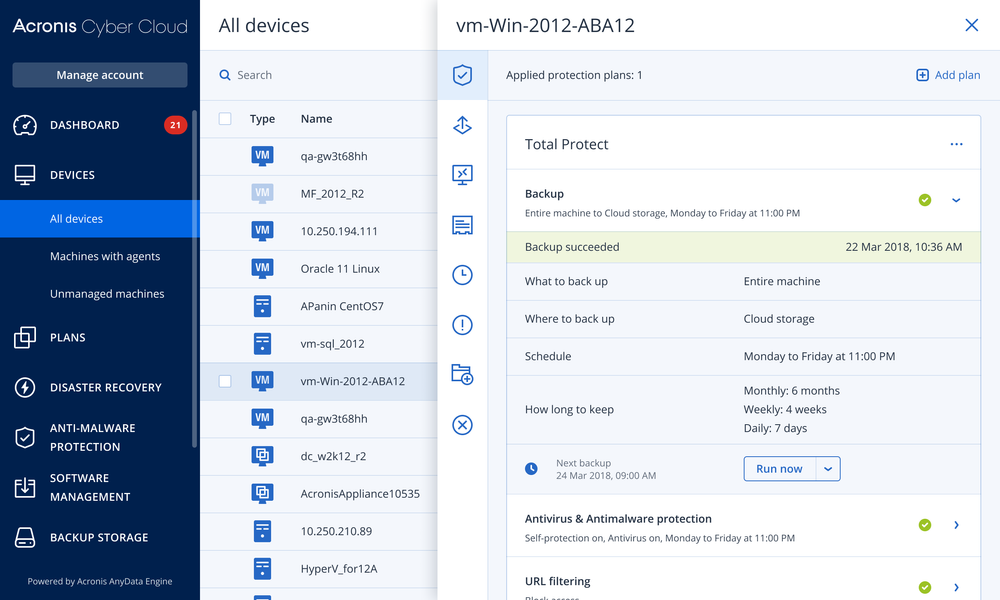Open the activities clock icon
This screenshot has height=600, width=1000.
click(462, 275)
